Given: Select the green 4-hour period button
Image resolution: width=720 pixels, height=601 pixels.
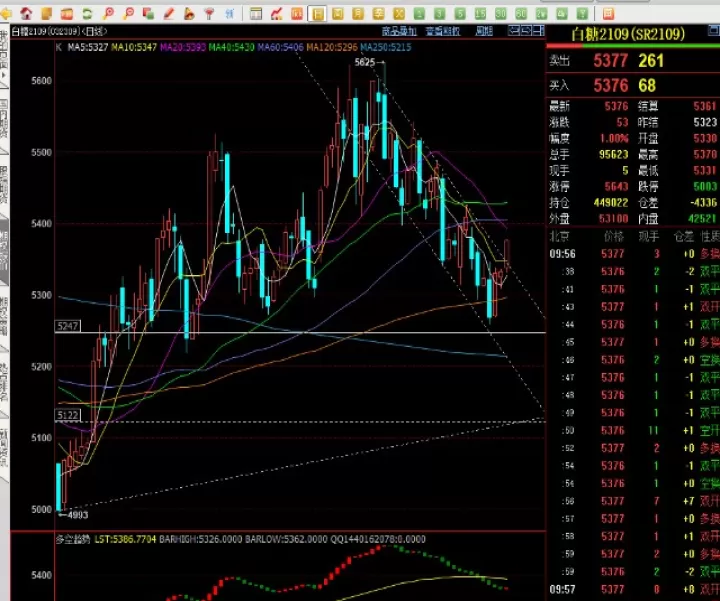Looking at the screenshot, I should [x=562, y=14].
